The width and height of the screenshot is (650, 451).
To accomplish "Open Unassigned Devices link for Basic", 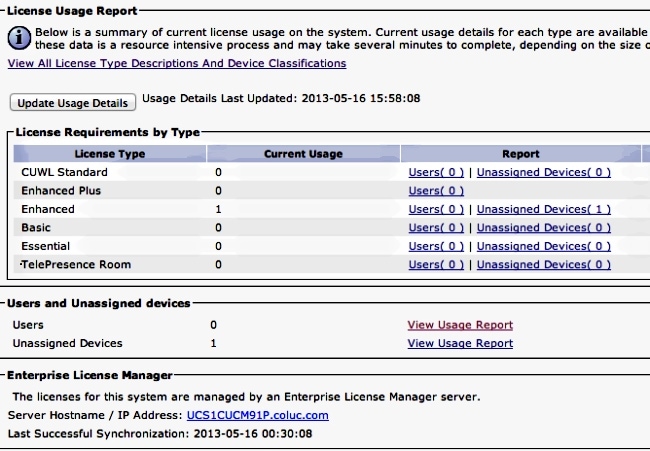I will coord(543,227).
